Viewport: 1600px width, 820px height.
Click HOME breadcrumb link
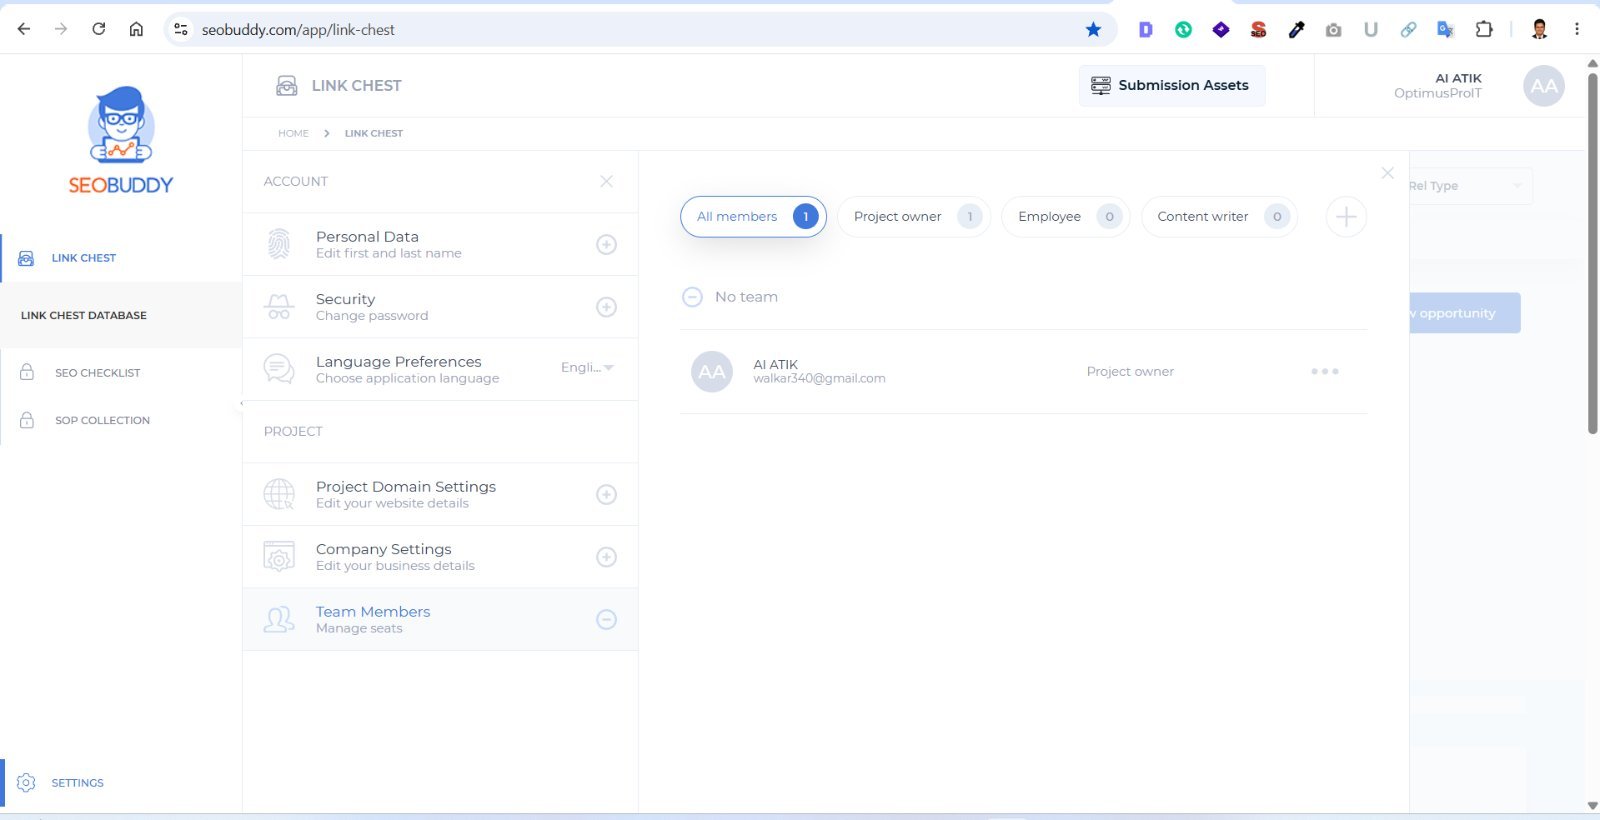click(293, 133)
